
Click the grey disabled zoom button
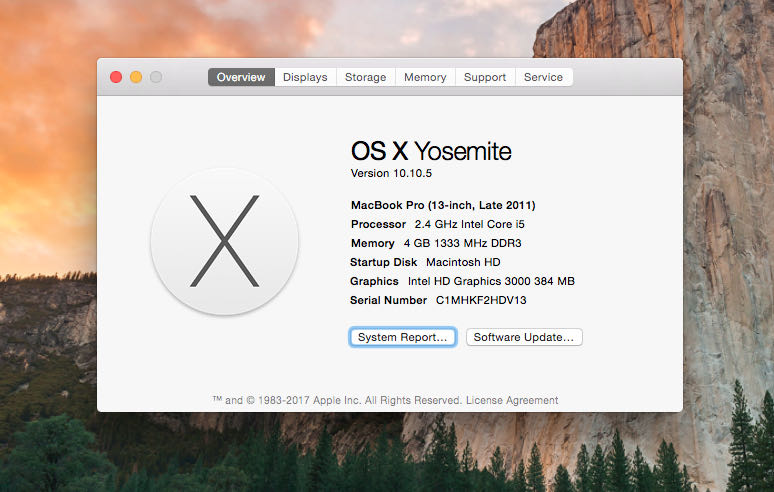pos(156,77)
